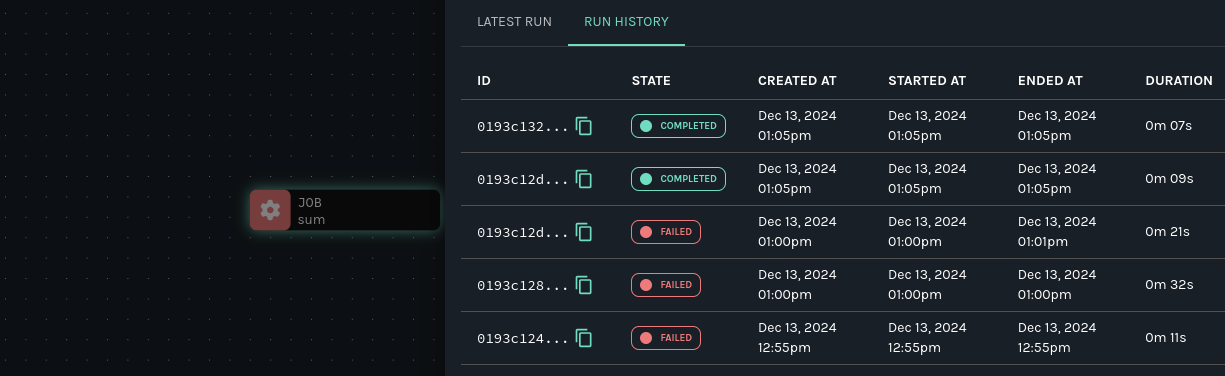
Task: Copy ID of the 0m 09s completed run
Action: pos(584,179)
